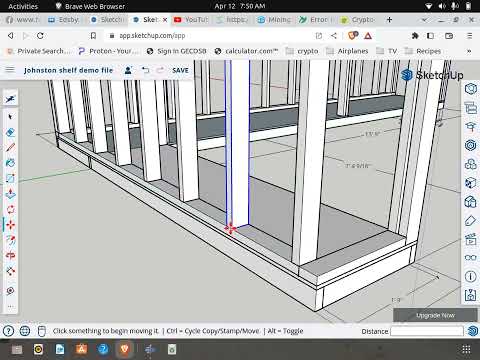Open the Recipes bookmarks folder

click(x=423, y=51)
